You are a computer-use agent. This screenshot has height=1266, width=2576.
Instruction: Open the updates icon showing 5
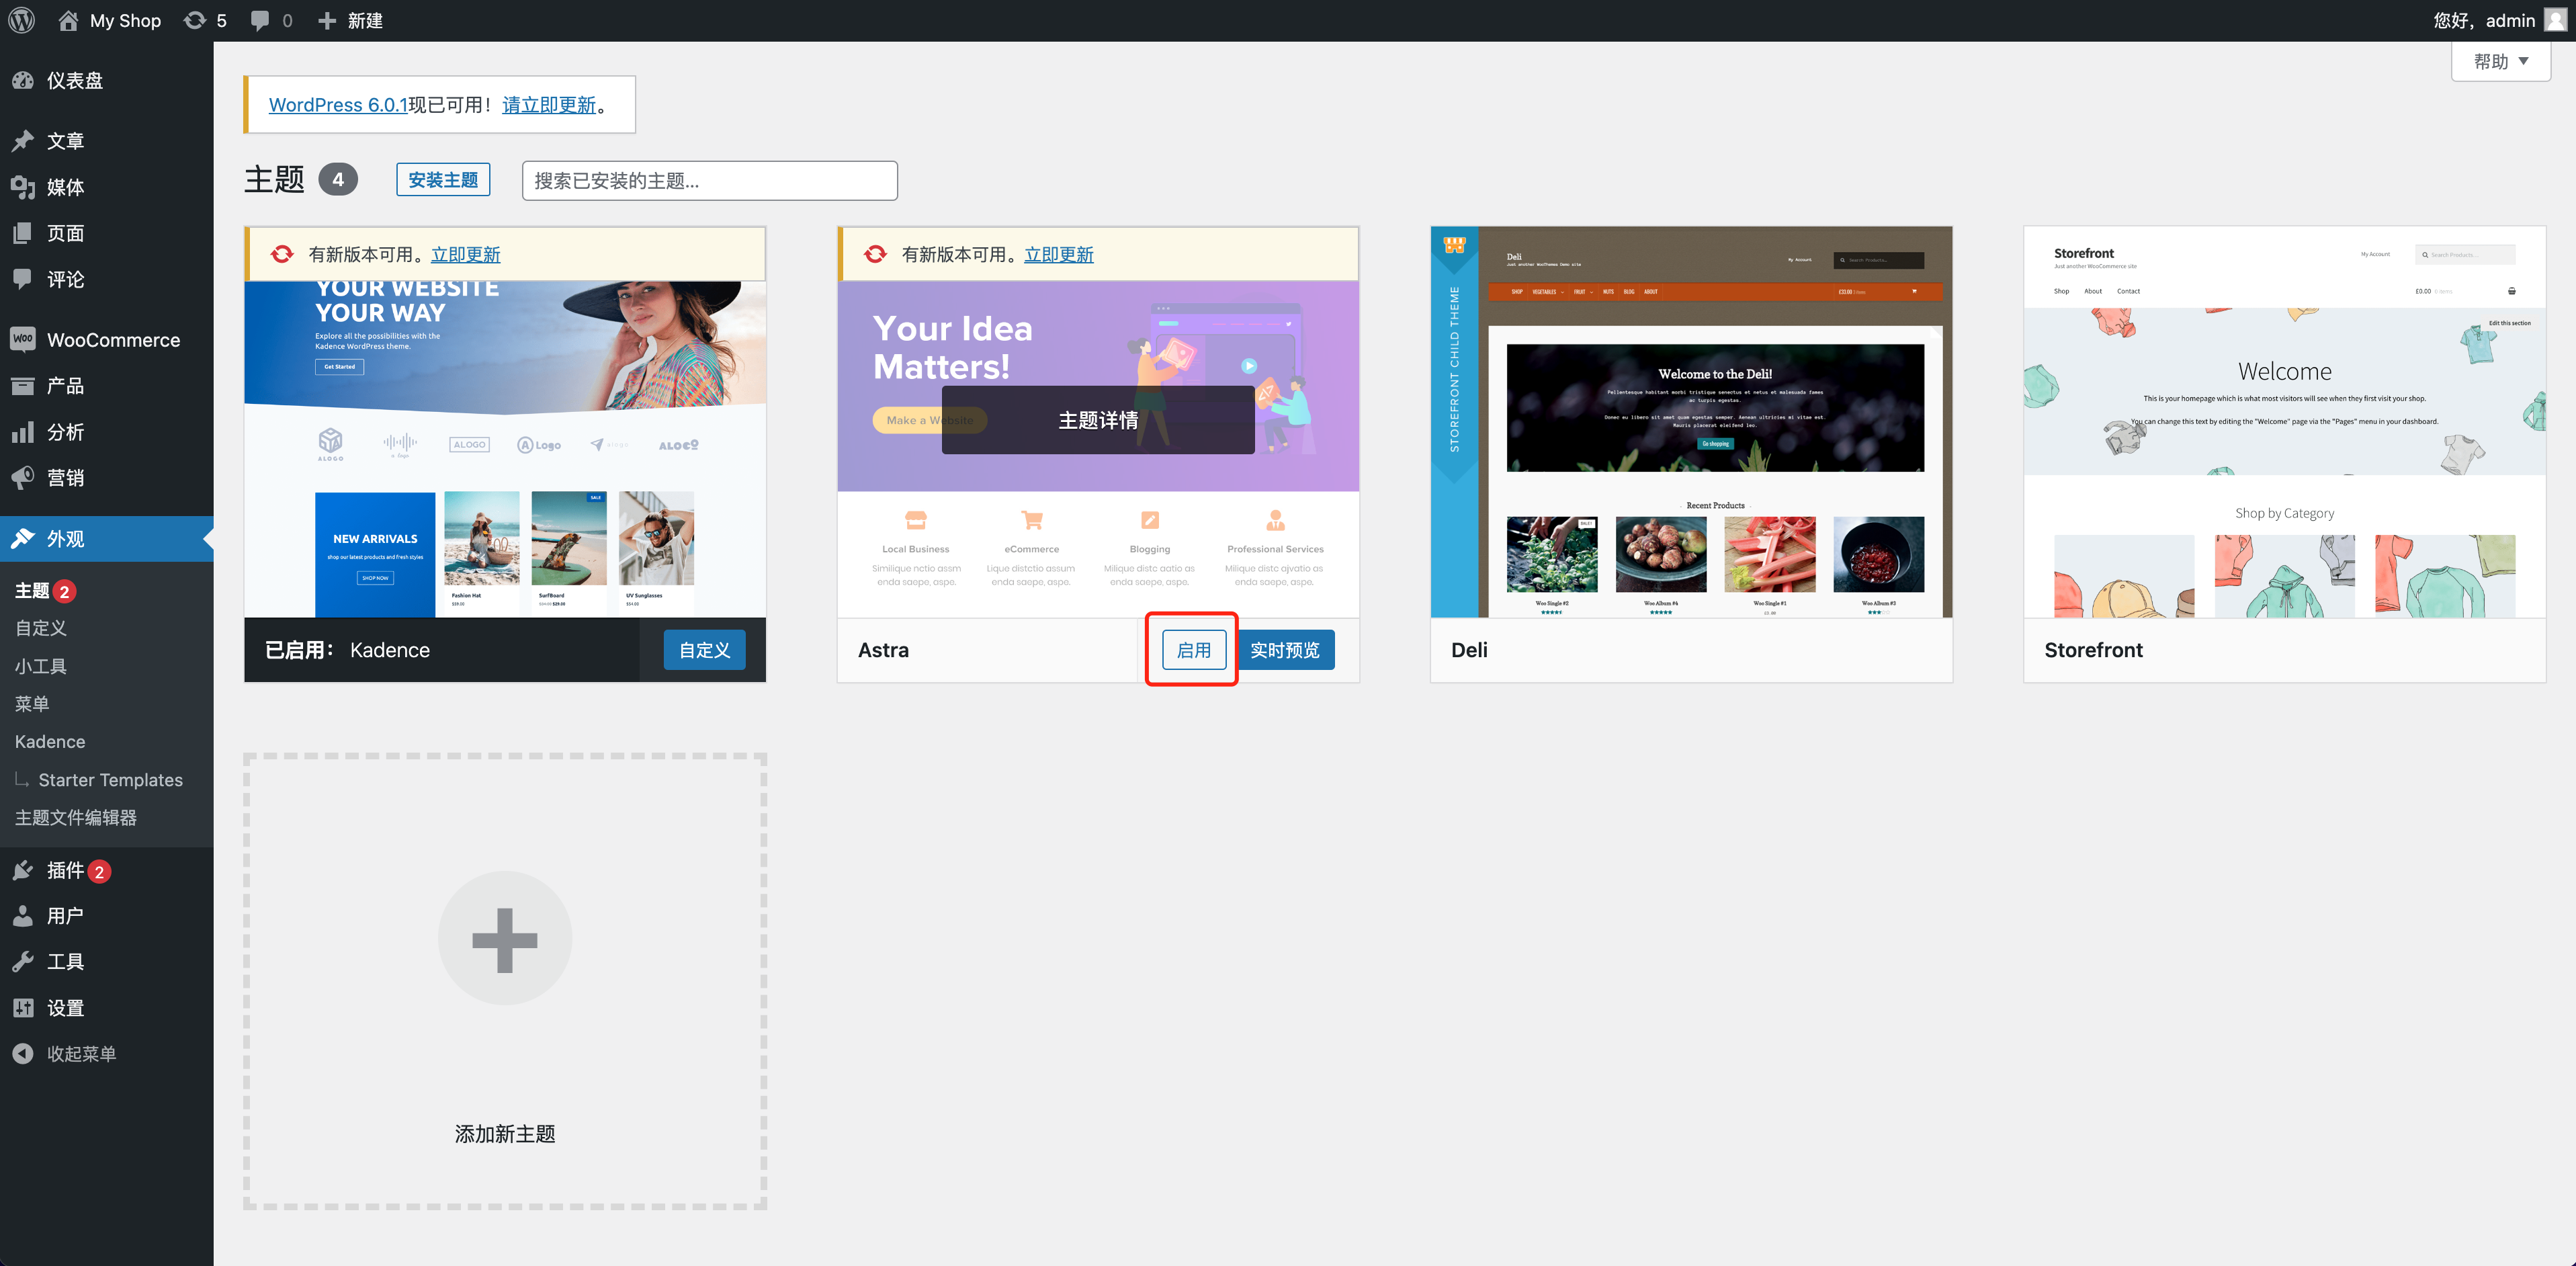coord(205,20)
